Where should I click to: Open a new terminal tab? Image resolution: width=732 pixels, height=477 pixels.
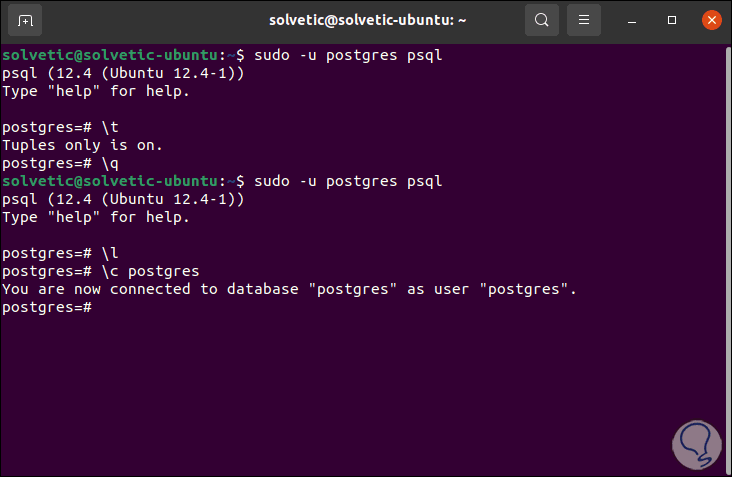pyautogui.click(x=25, y=20)
